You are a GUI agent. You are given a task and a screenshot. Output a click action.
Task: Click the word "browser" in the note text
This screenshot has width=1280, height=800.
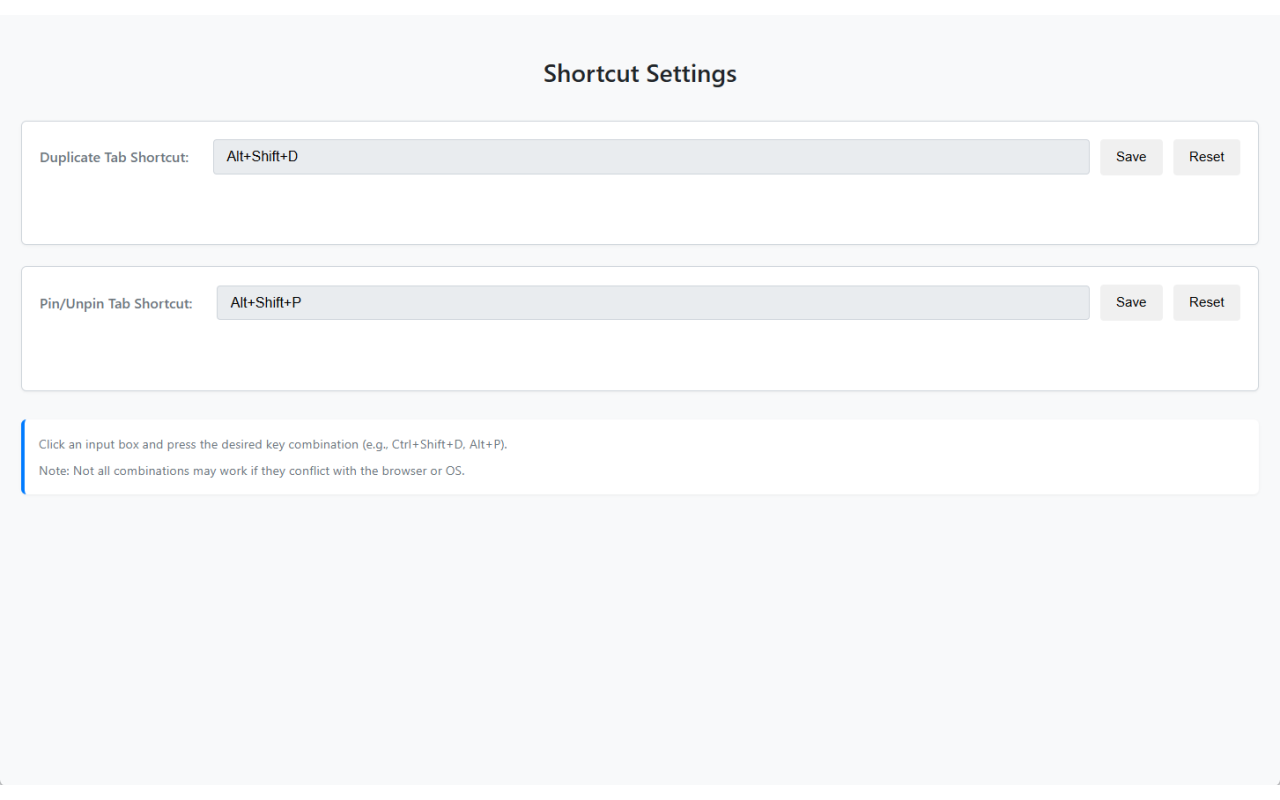click(403, 471)
